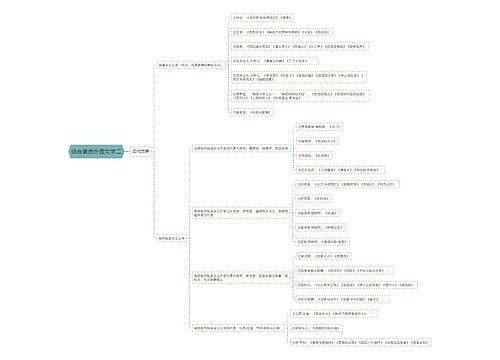Select the first two-line leaf in upper group
Viewport: 500px width, 360px height.
tap(299, 77)
